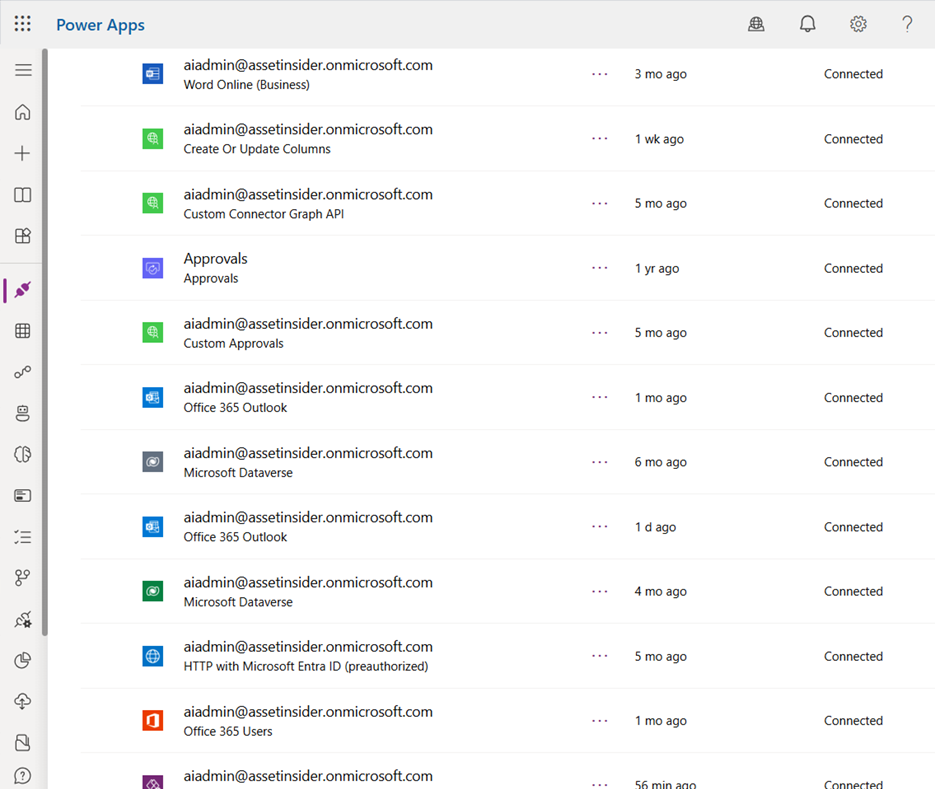Click the plus Create icon in the sidebar
Viewport: 935px width, 789px height.
[x=23, y=153]
